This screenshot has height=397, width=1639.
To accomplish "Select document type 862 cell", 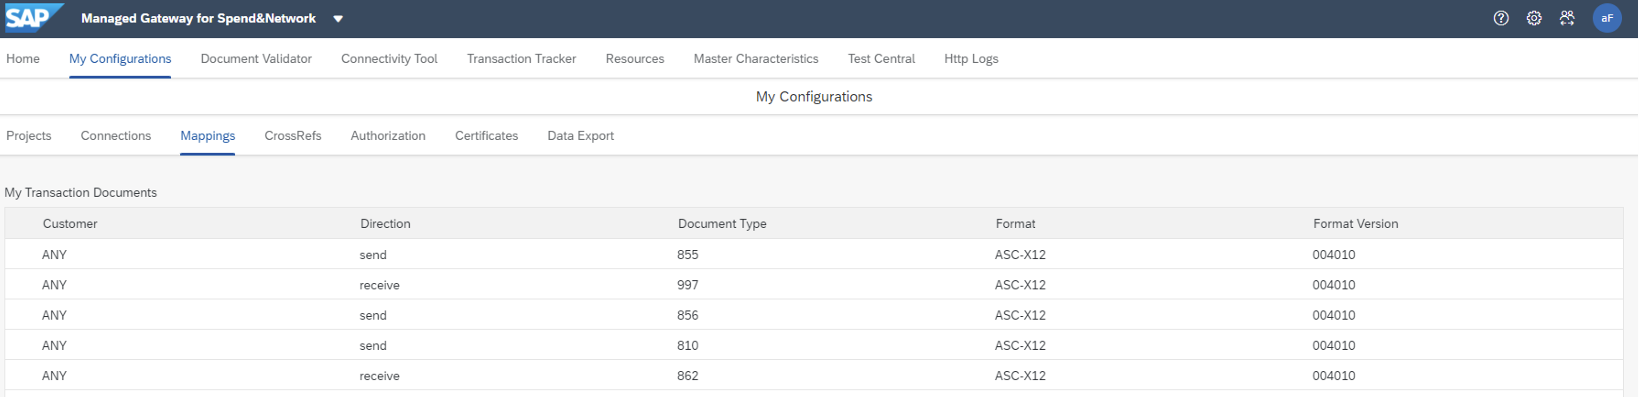I will 688,376.
